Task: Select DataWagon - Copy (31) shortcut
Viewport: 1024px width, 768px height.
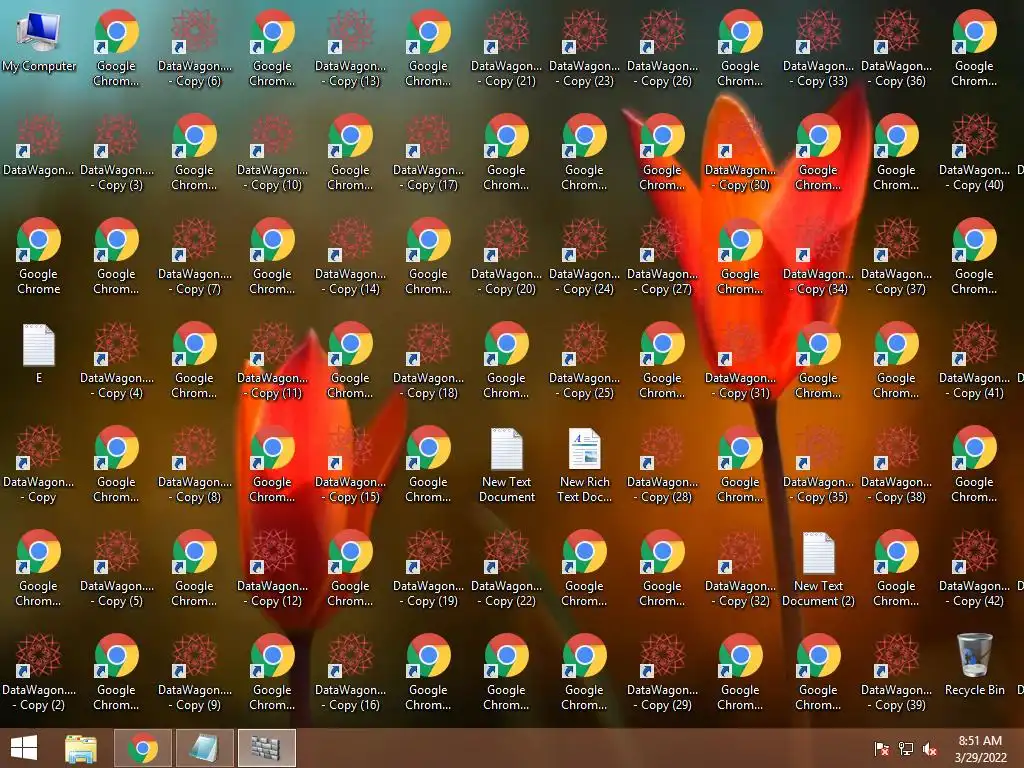Action: point(741,360)
